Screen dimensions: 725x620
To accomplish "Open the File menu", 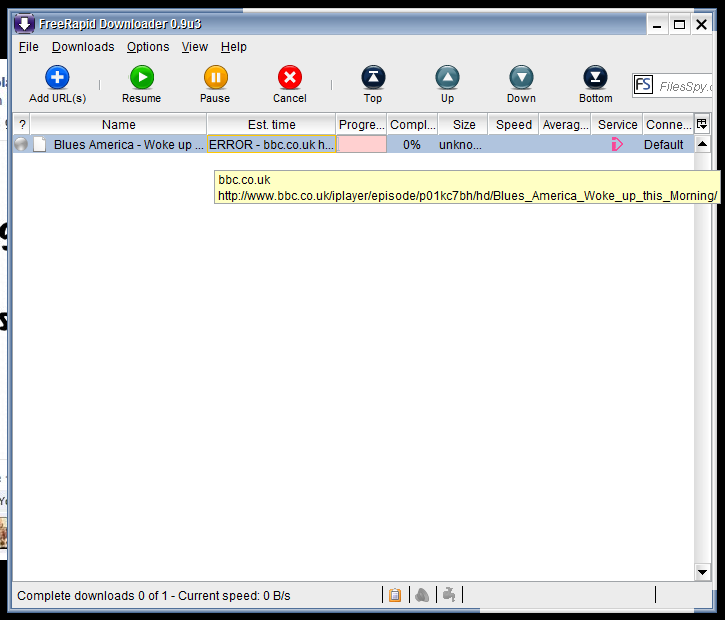I will [x=28, y=47].
